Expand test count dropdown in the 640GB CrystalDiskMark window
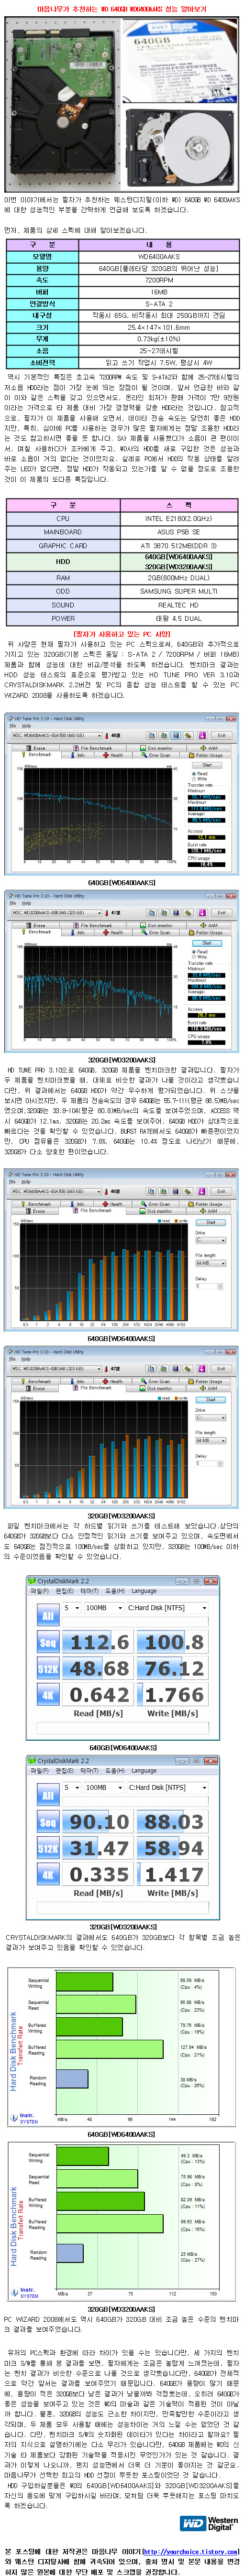 point(76,1608)
